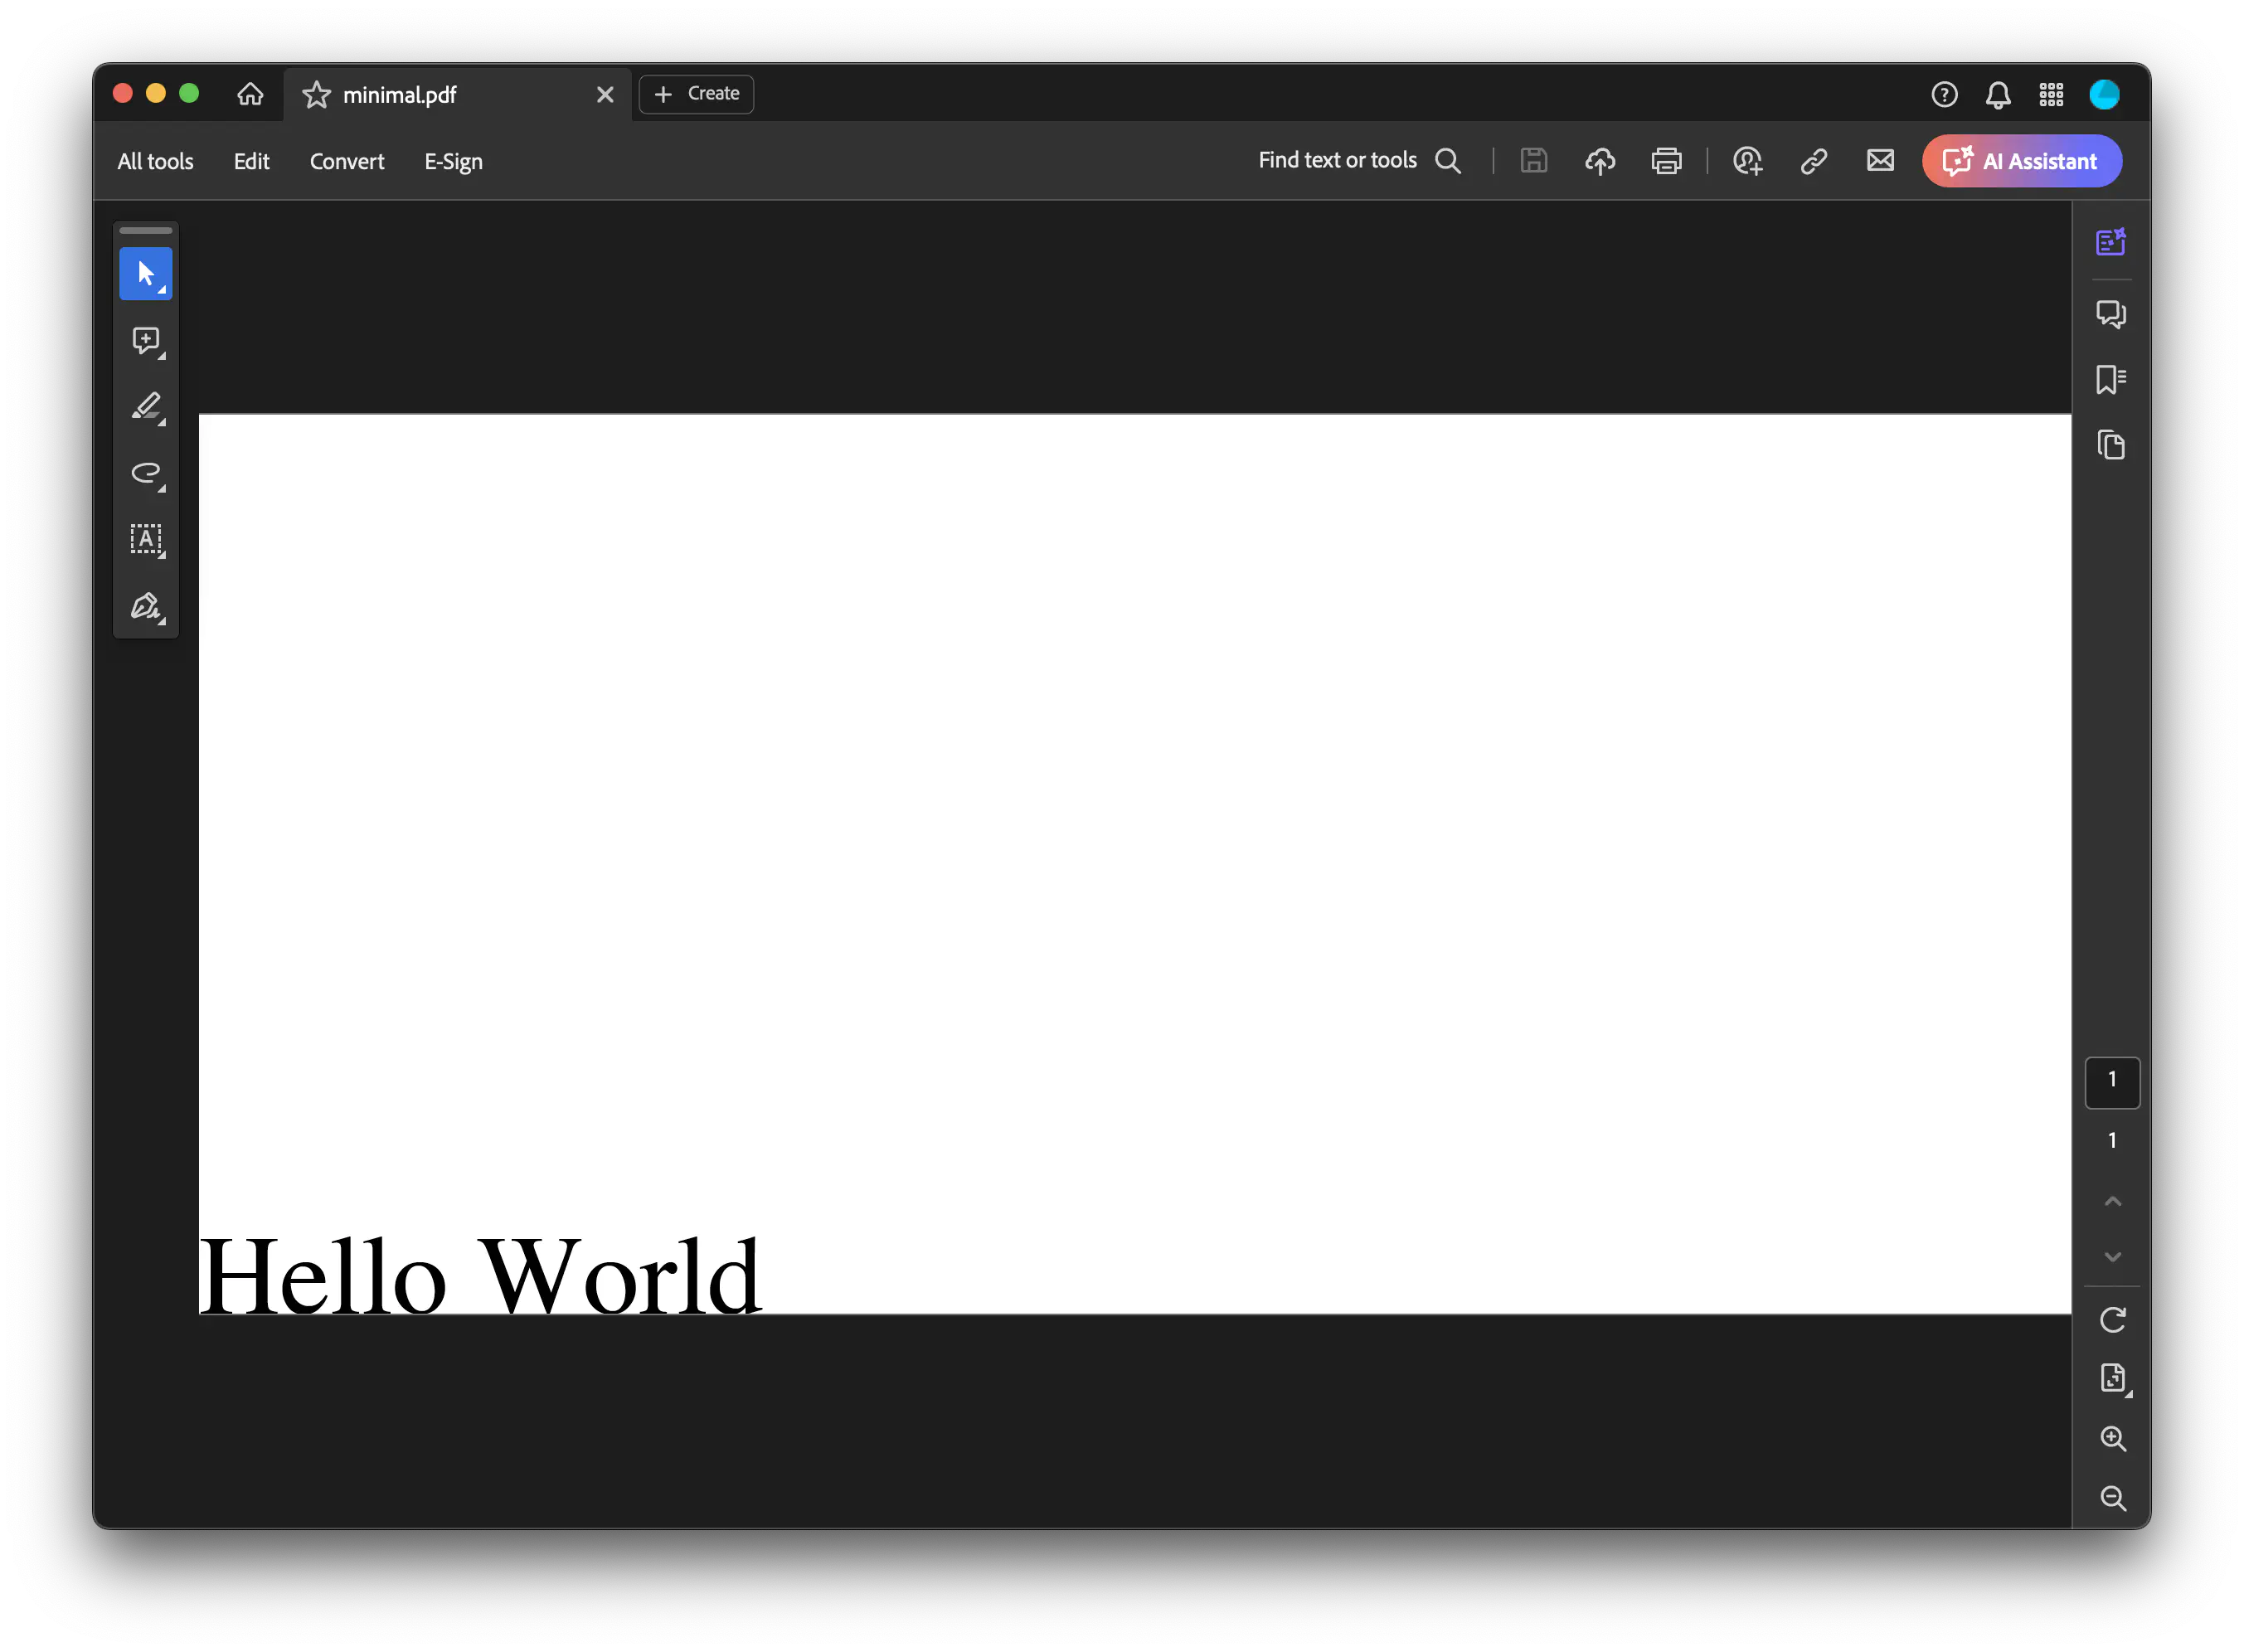Print the document
This screenshot has width=2244, height=1652.
(1666, 161)
